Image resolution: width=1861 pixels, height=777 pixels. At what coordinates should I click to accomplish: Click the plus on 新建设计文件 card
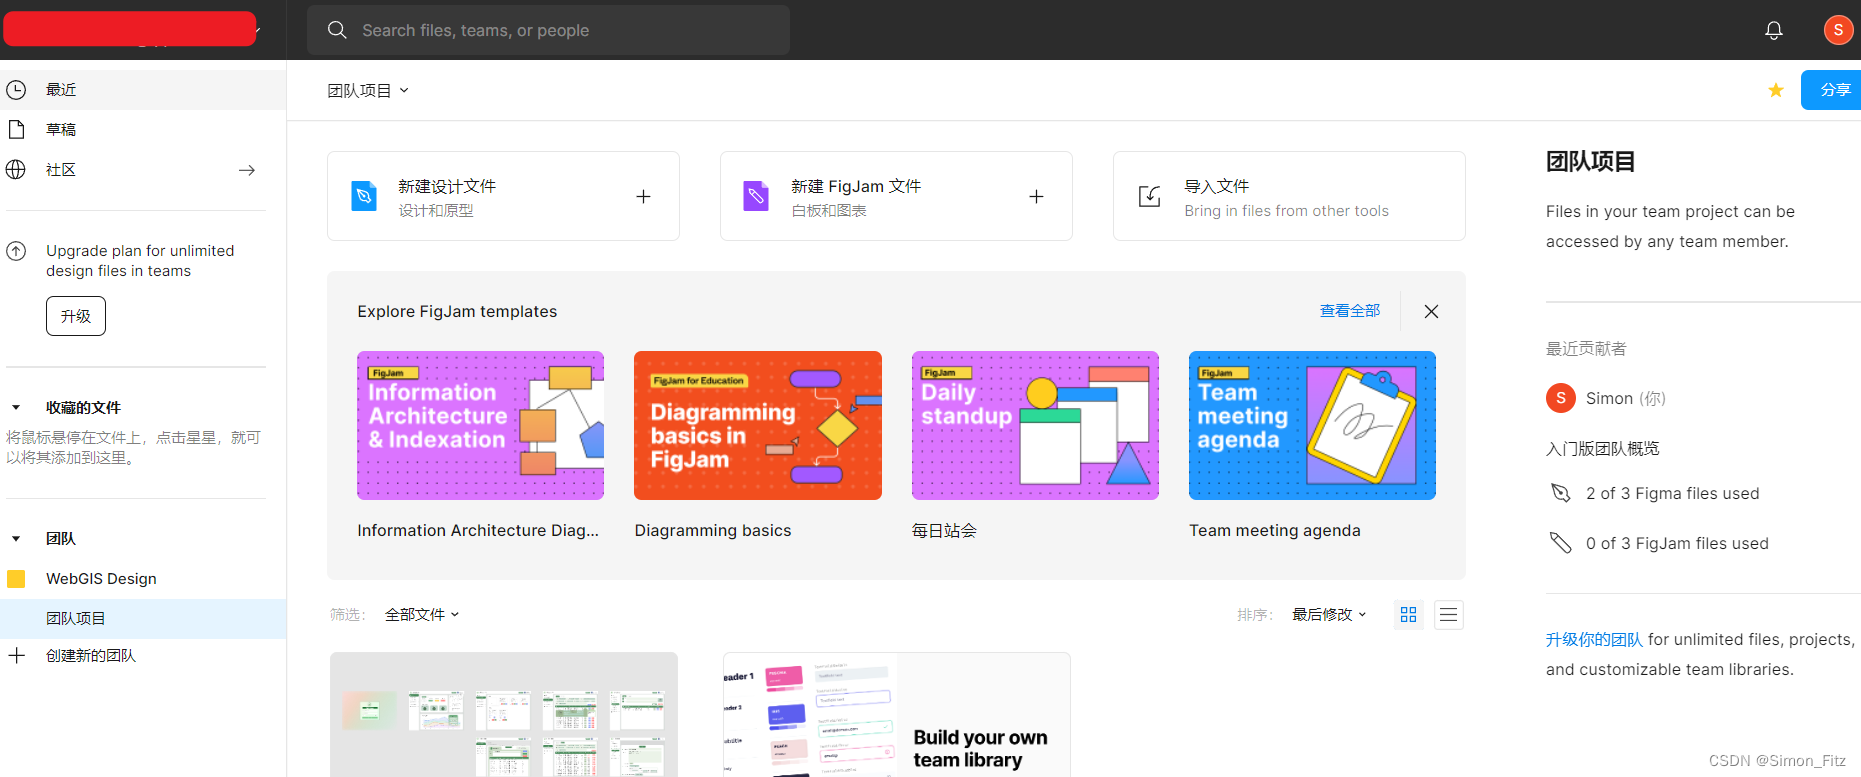pos(644,197)
